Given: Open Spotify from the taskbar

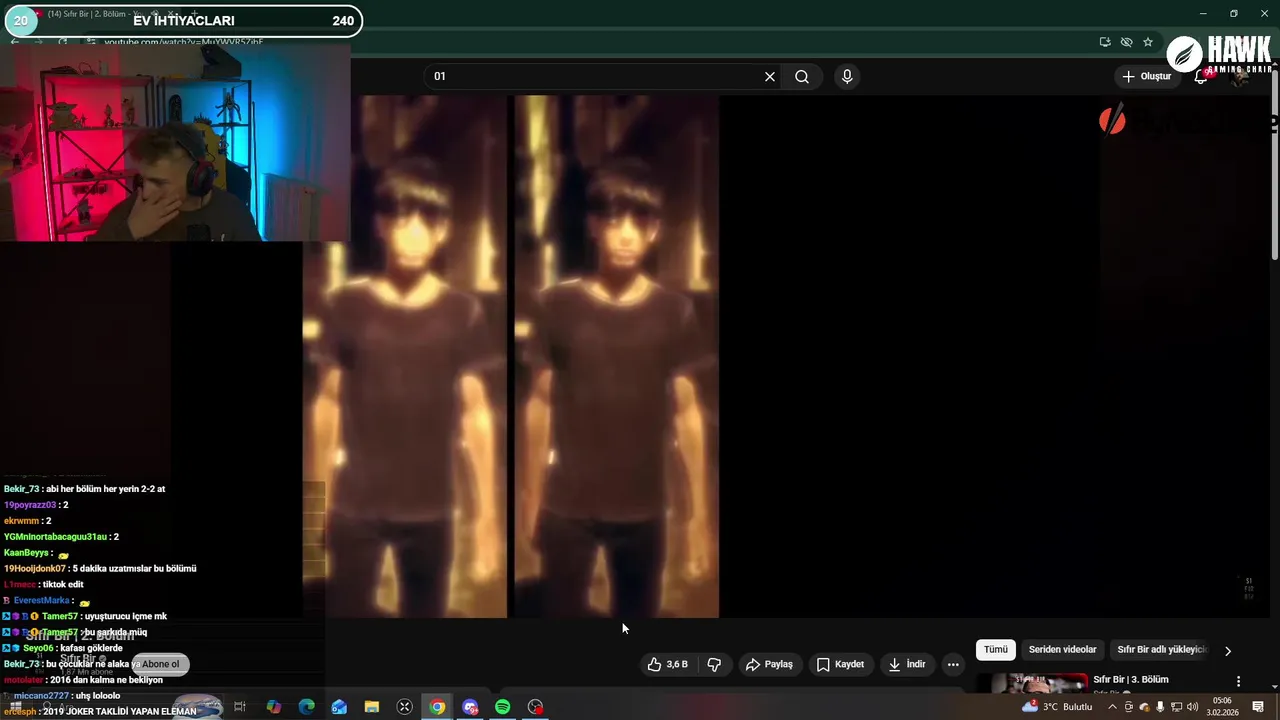Looking at the screenshot, I should pos(503,707).
